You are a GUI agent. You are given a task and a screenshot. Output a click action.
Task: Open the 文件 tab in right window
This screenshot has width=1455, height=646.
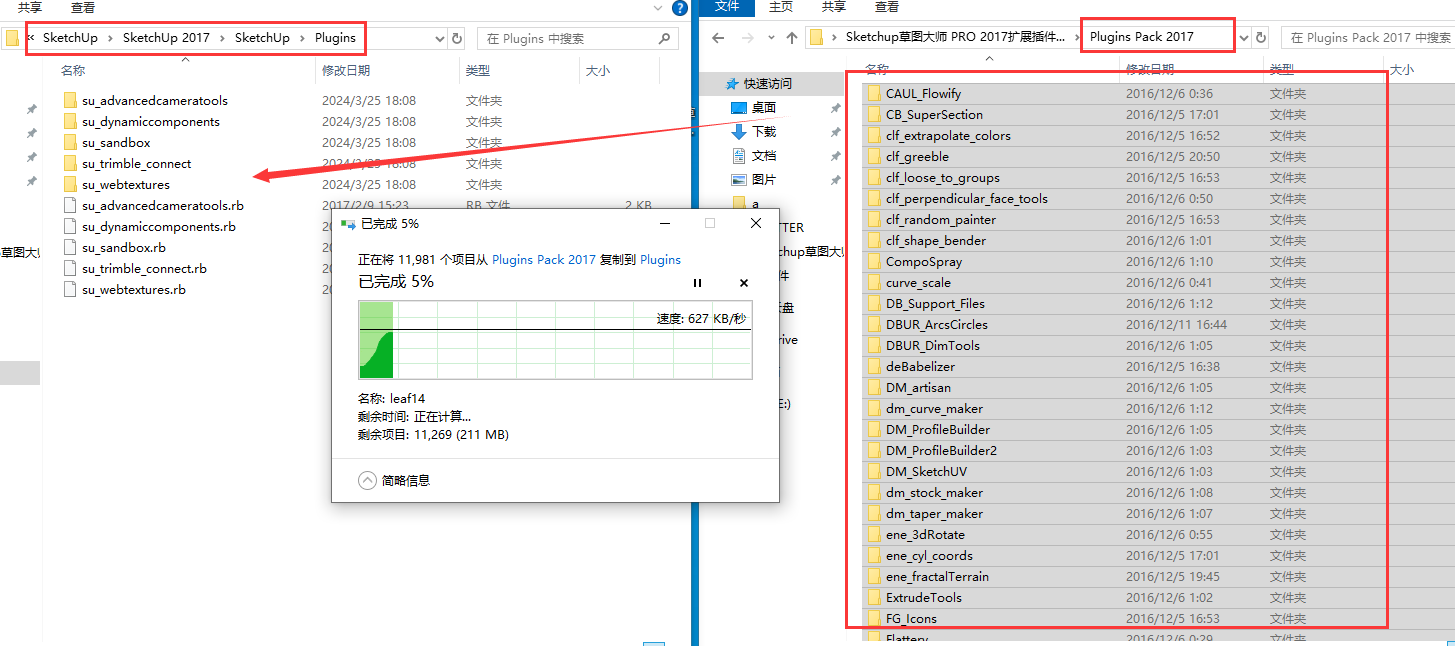click(x=727, y=7)
